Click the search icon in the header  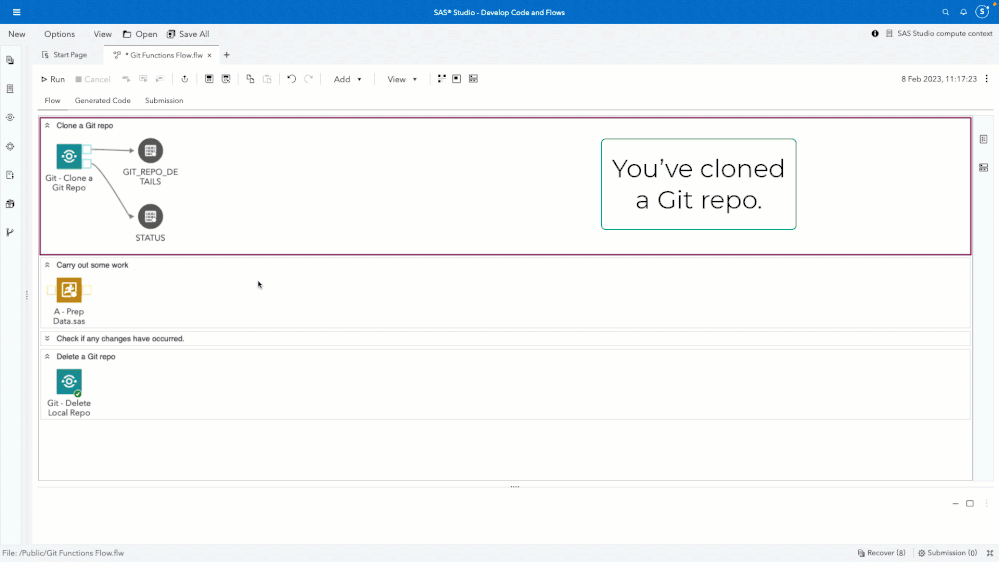pyautogui.click(x=945, y=12)
